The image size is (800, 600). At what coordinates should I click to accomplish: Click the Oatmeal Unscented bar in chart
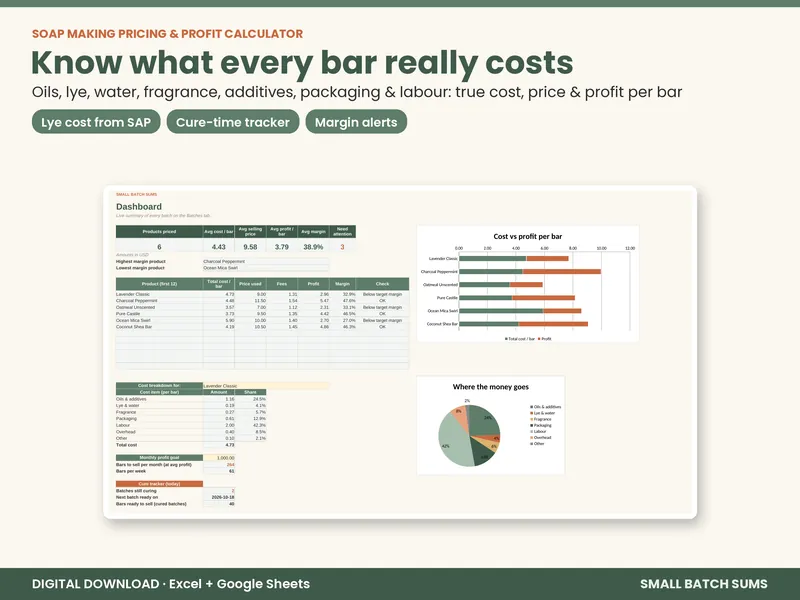[501, 285]
